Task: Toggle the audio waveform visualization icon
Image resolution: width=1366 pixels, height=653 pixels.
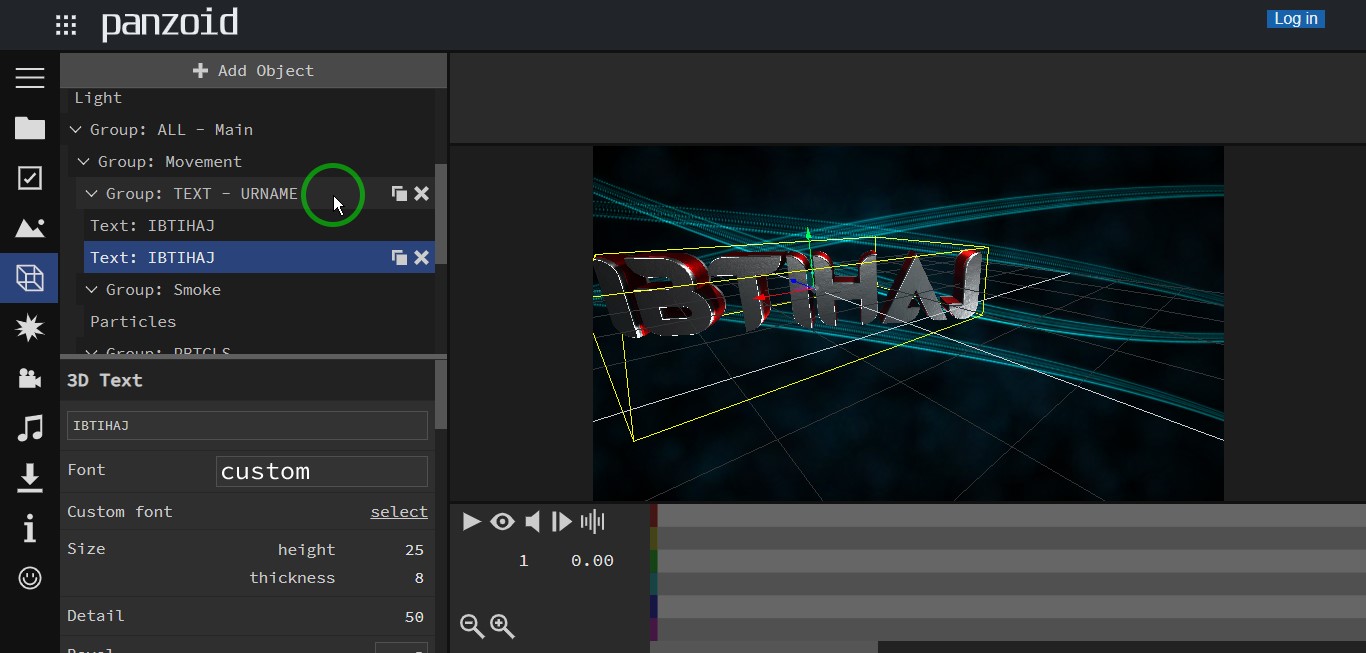Action: click(592, 521)
